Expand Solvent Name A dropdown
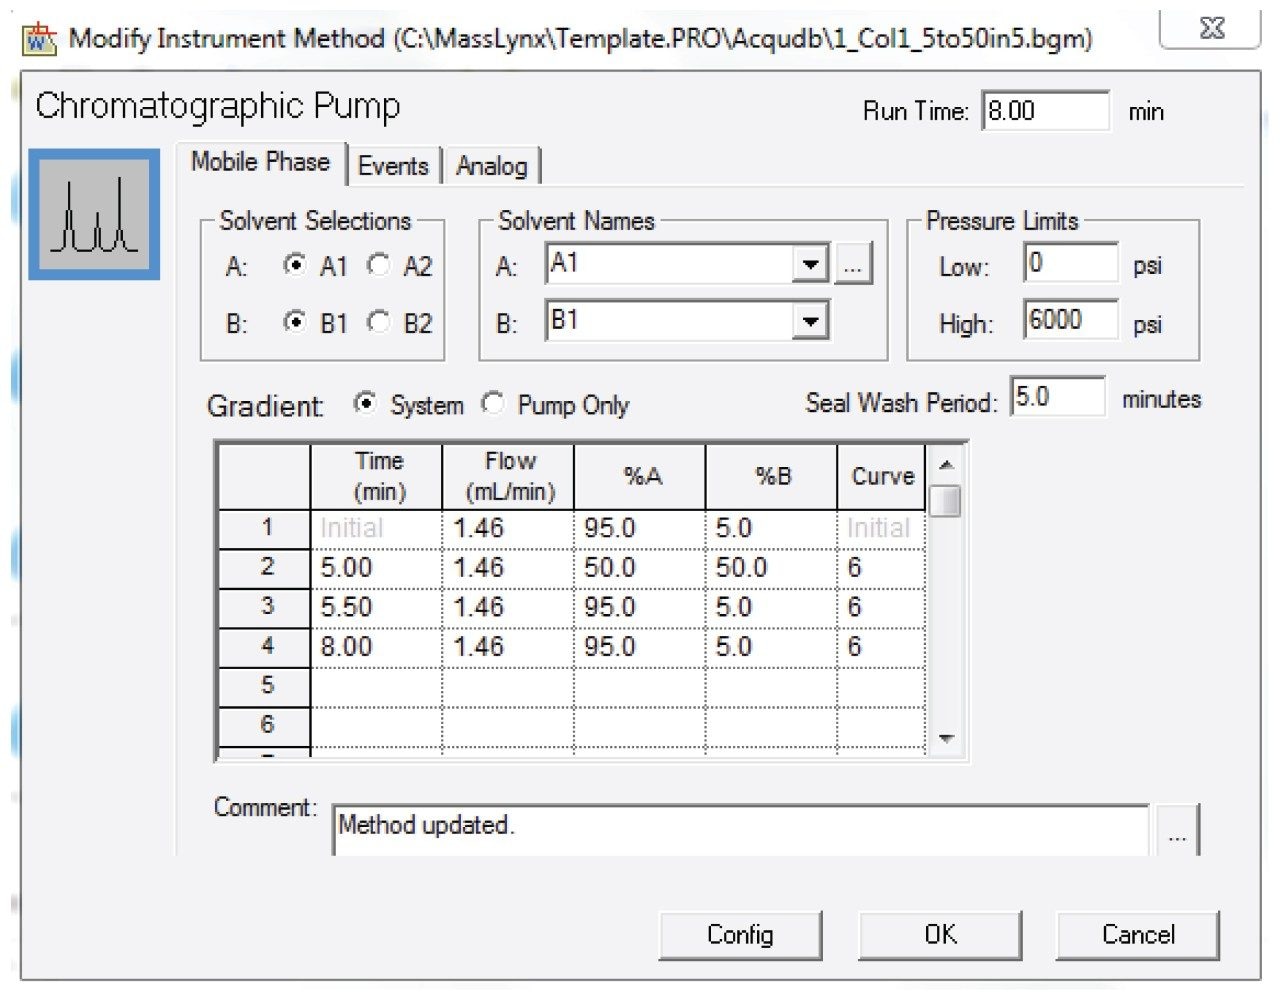Image resolution: width=1280 pixels, height=998 pixels. click(x=810, y=265)
